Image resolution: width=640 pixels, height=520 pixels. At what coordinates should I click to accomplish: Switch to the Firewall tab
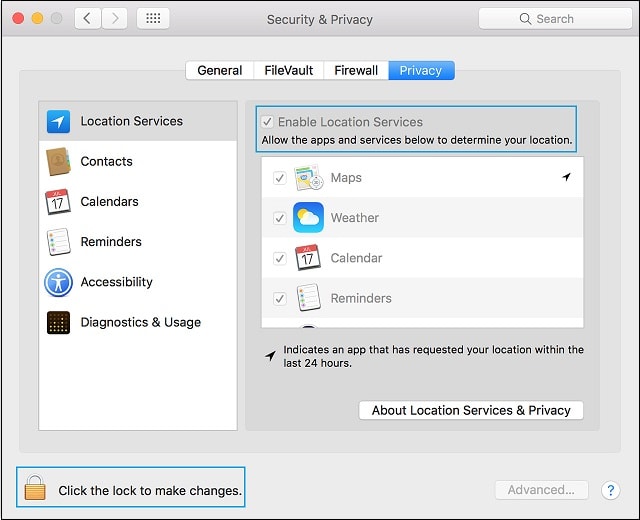coord(356,70)
